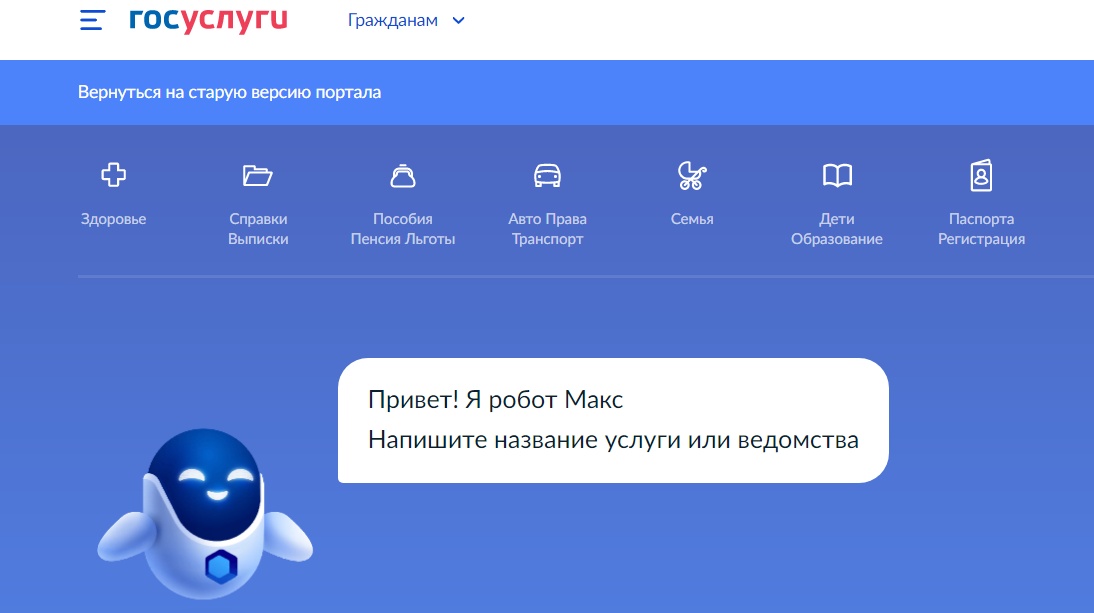Screen dimensions: 1094x613
Task: Click the passport icon for Паспорта
Action: (x=981, y=177)
